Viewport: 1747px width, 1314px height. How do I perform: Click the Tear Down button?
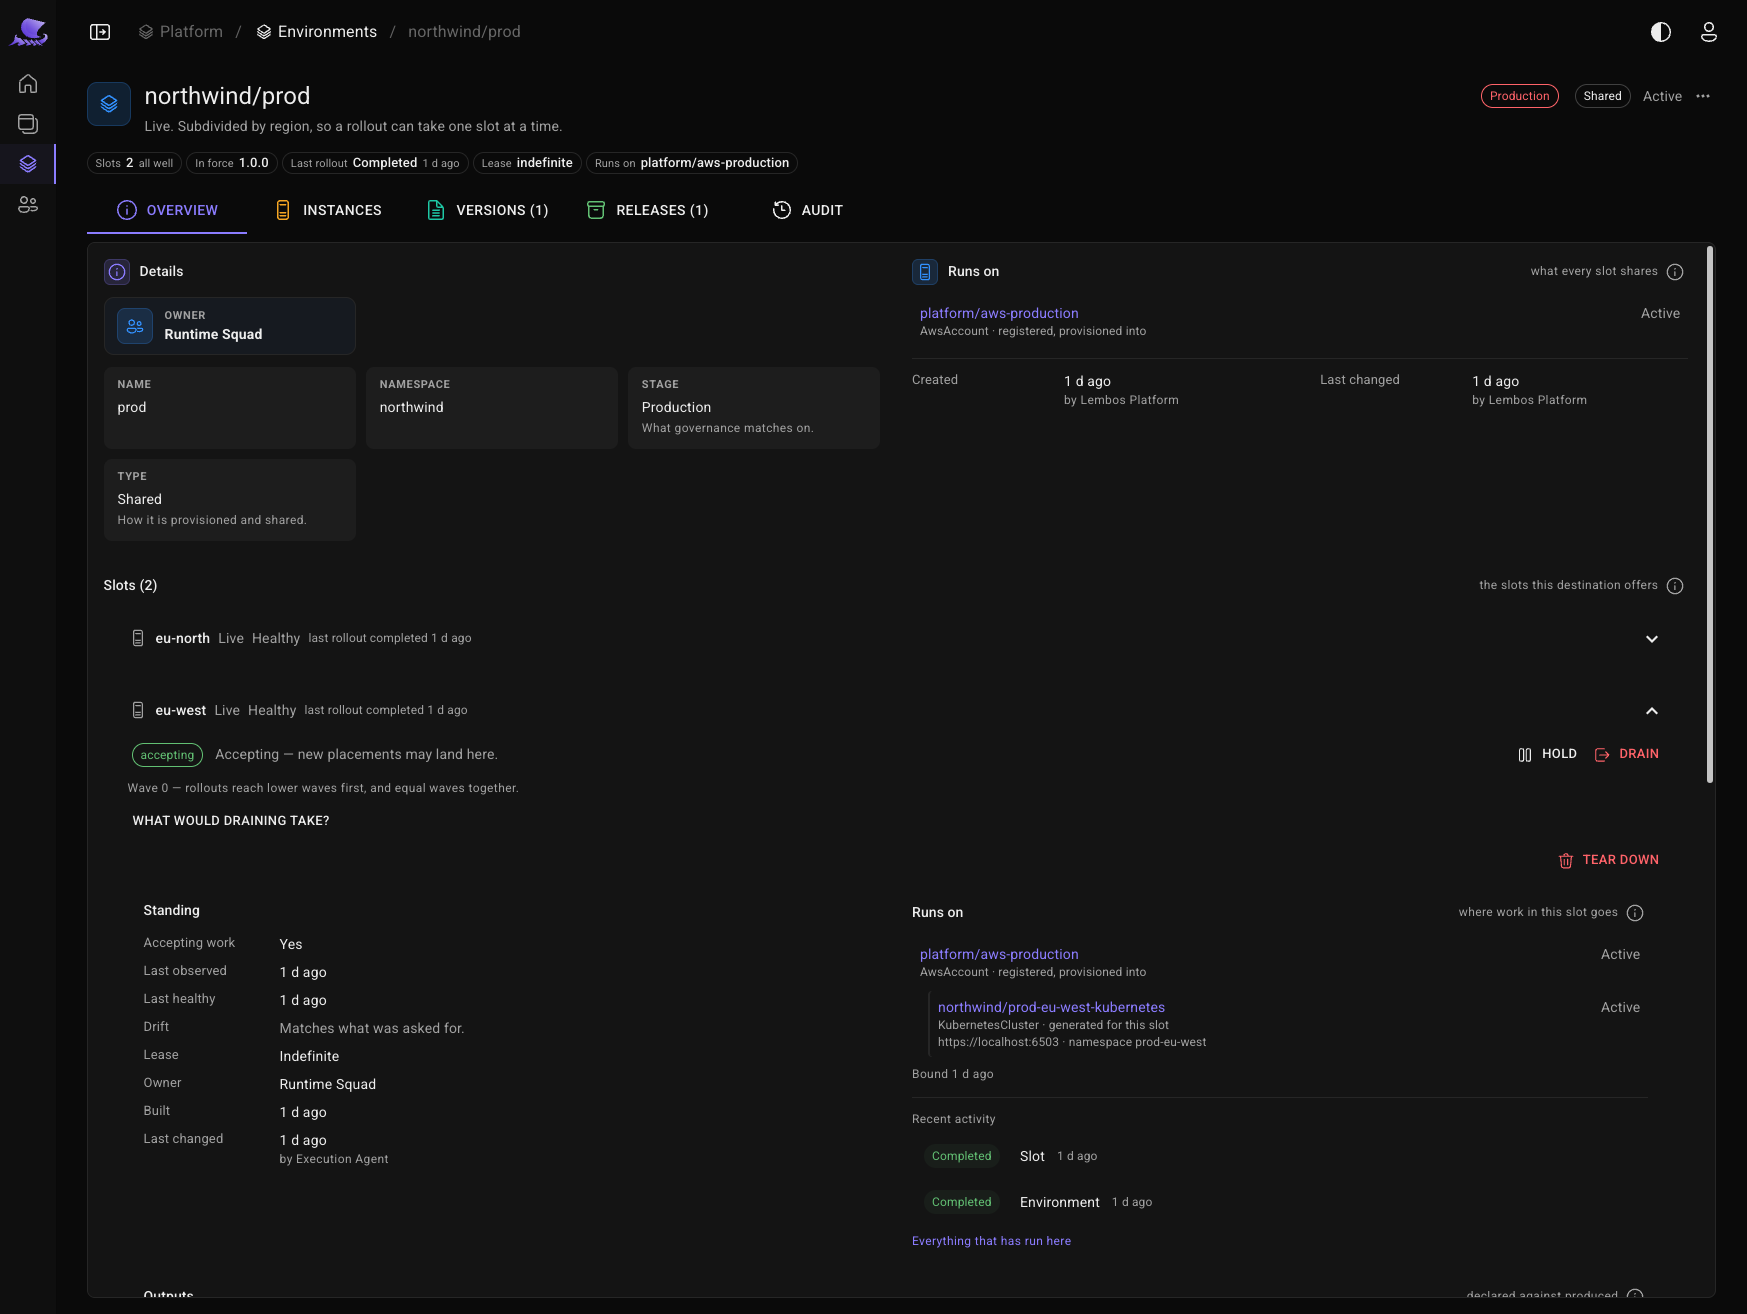1608,860
